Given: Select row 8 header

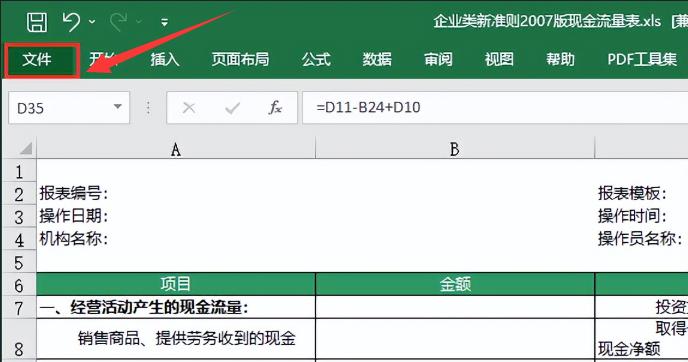Looking at the screenshot, I should [x=19, y=340].
